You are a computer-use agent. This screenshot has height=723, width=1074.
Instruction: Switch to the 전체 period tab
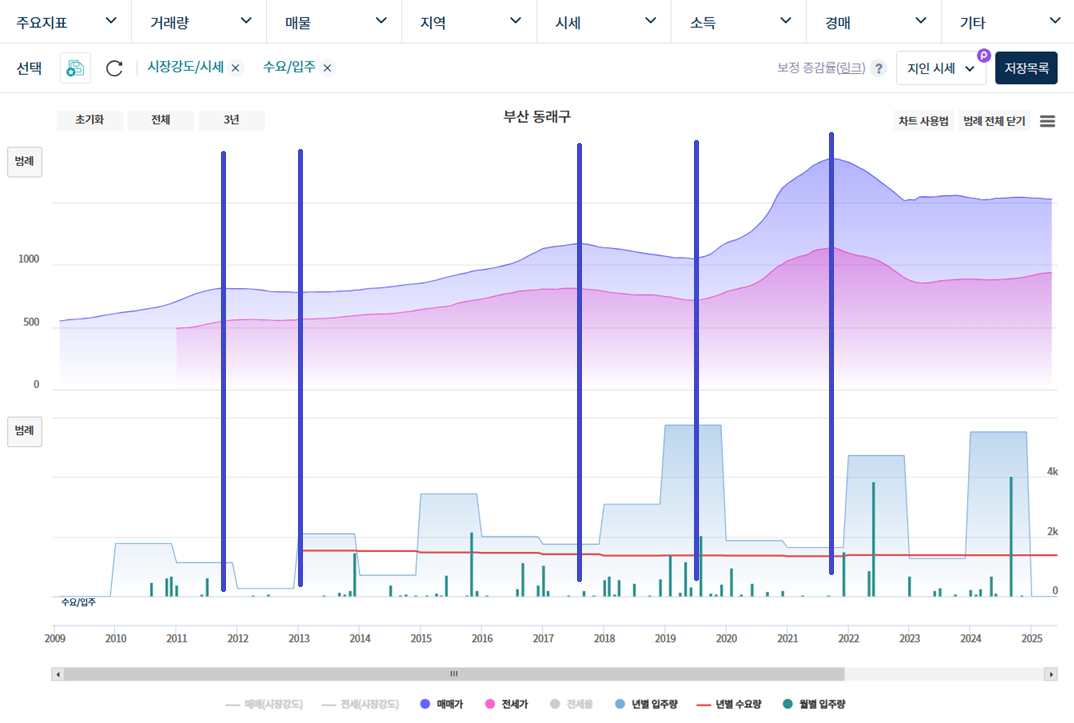160,119
